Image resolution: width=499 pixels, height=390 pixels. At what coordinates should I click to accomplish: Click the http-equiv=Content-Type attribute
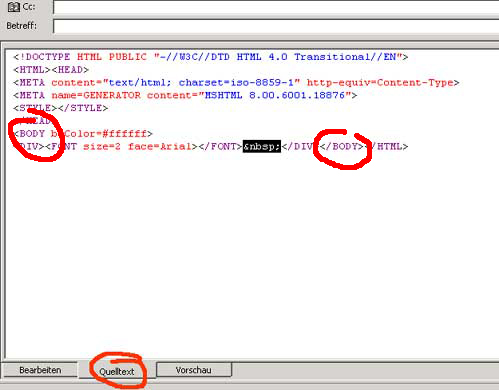point(380,83)
